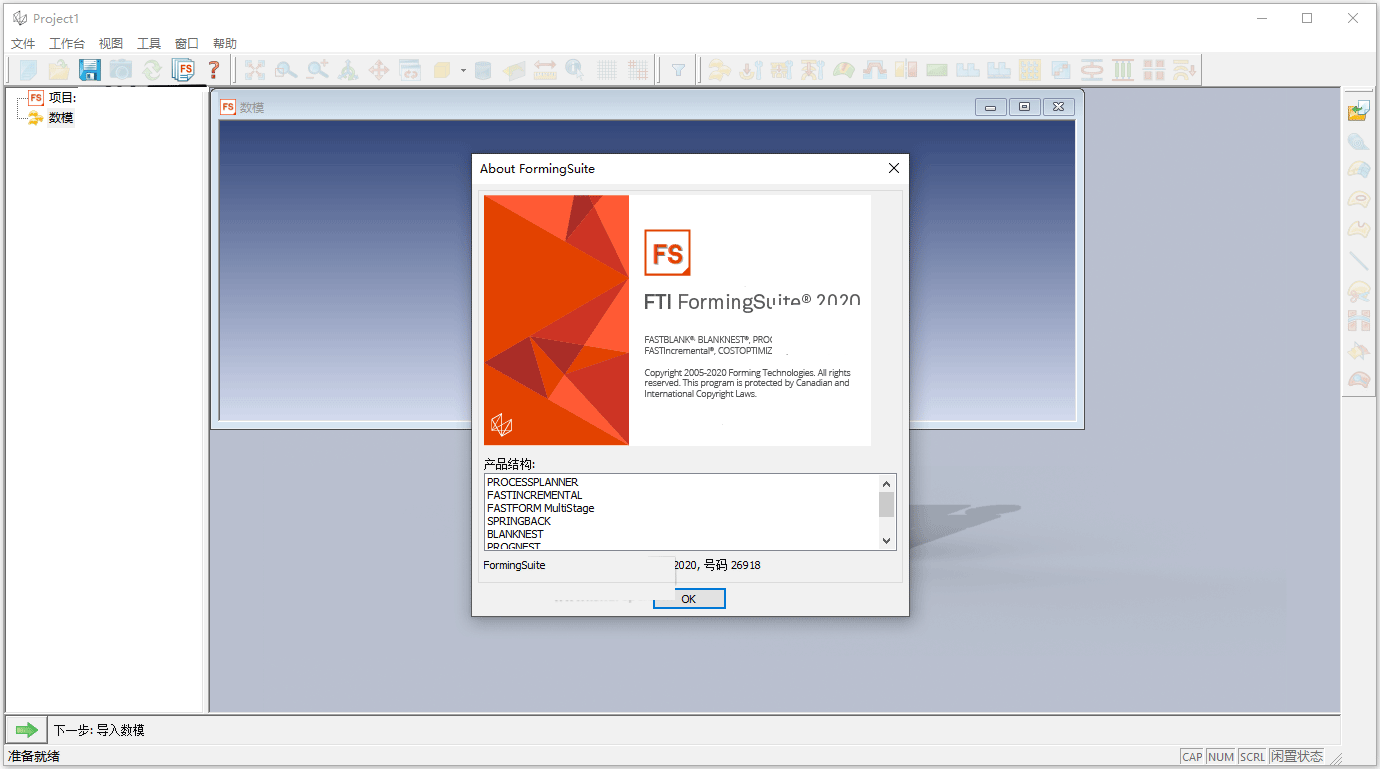Select FASTFORM MultiStage in product list
The height and width of the screenshot is (769, 1380).
pyautogui.click(x=540, y=508)
